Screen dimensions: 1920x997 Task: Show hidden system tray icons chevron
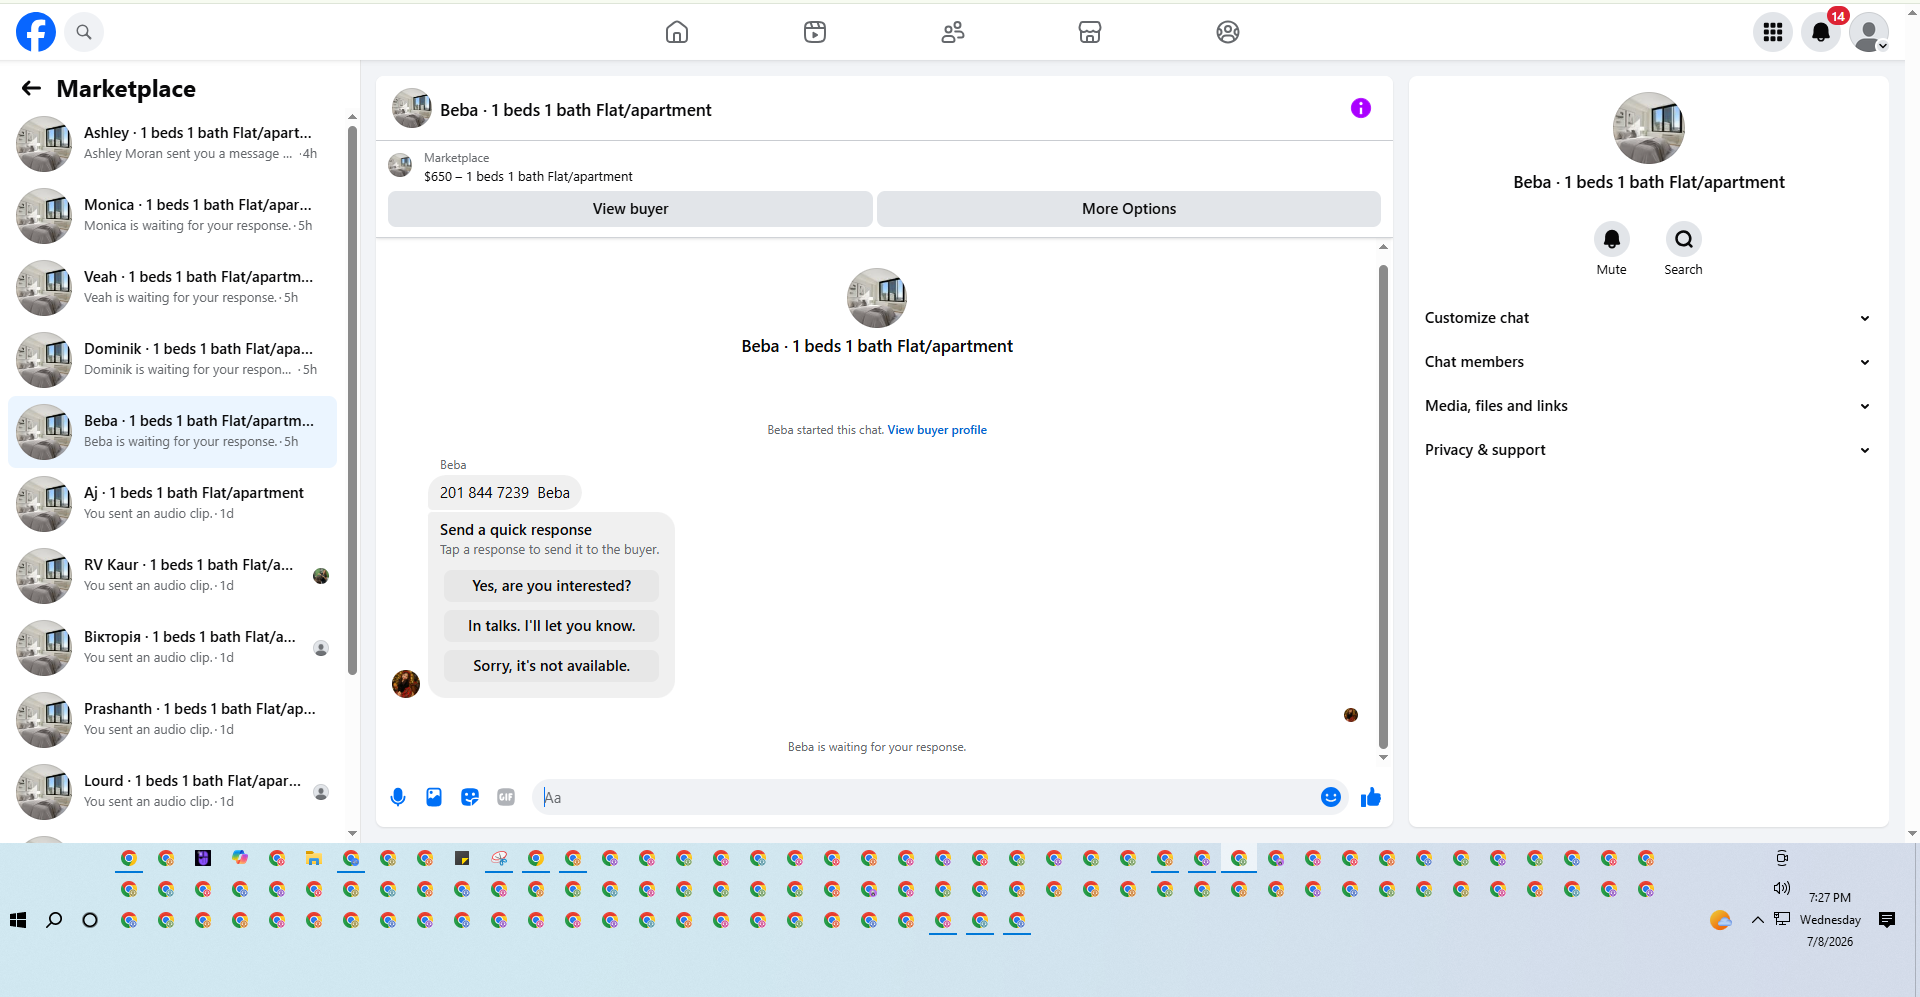click(x=1757, y=920)
